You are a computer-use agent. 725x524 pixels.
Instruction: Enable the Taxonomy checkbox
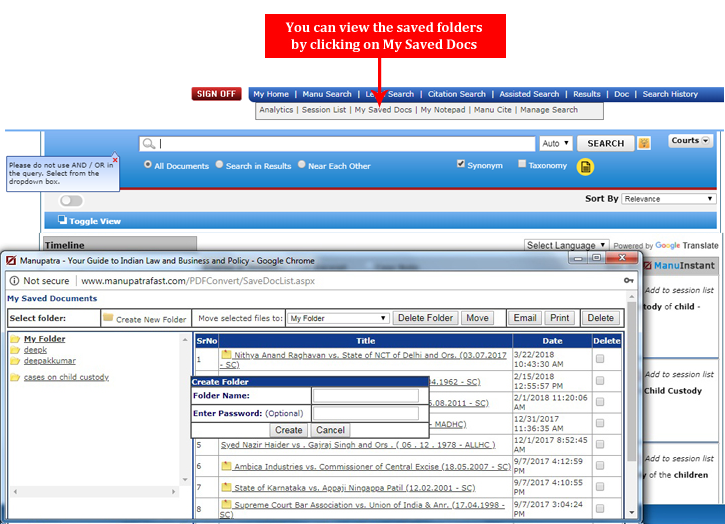tap(522, 164)
